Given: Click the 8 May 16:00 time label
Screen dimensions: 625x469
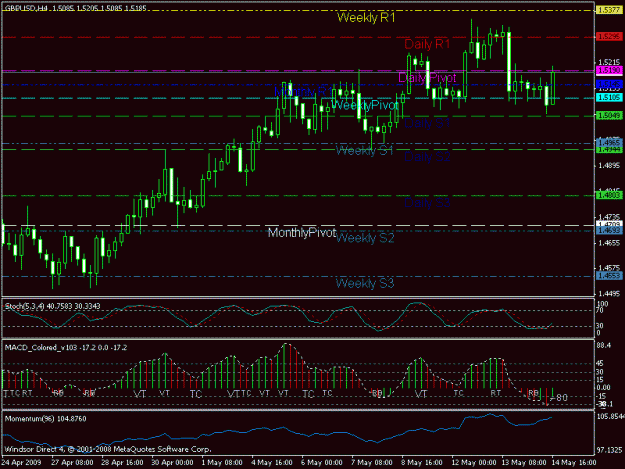Looking at the screenshot, I should (422, 463).
